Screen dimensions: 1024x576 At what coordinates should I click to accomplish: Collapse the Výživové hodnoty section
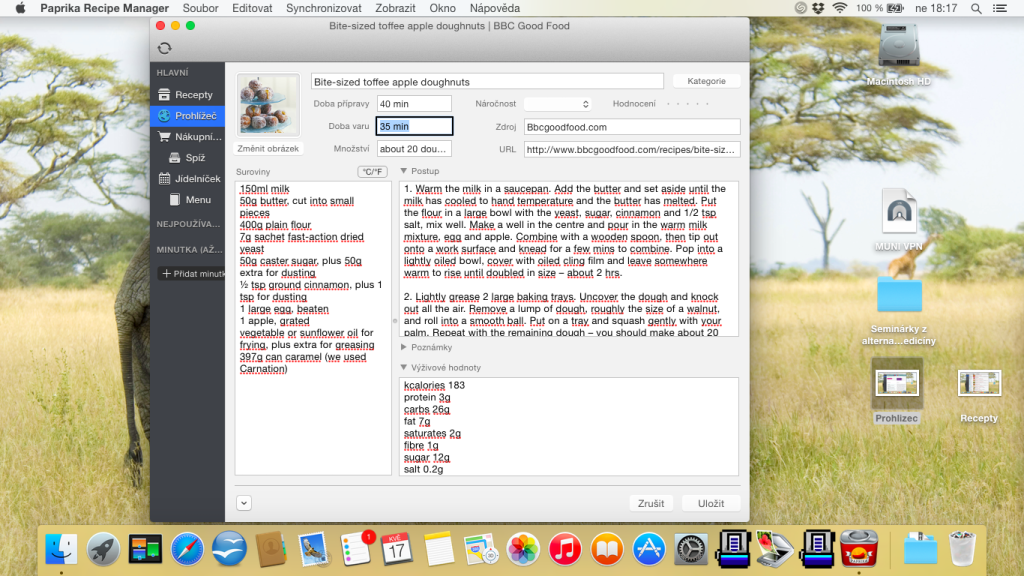[404, 368]
